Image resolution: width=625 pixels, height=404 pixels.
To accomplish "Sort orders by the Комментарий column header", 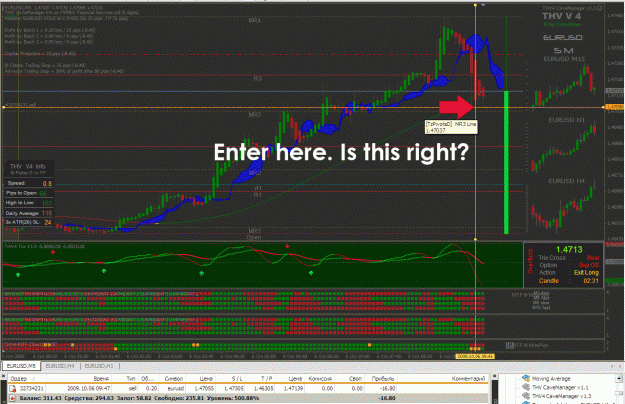I will point(443,379).
